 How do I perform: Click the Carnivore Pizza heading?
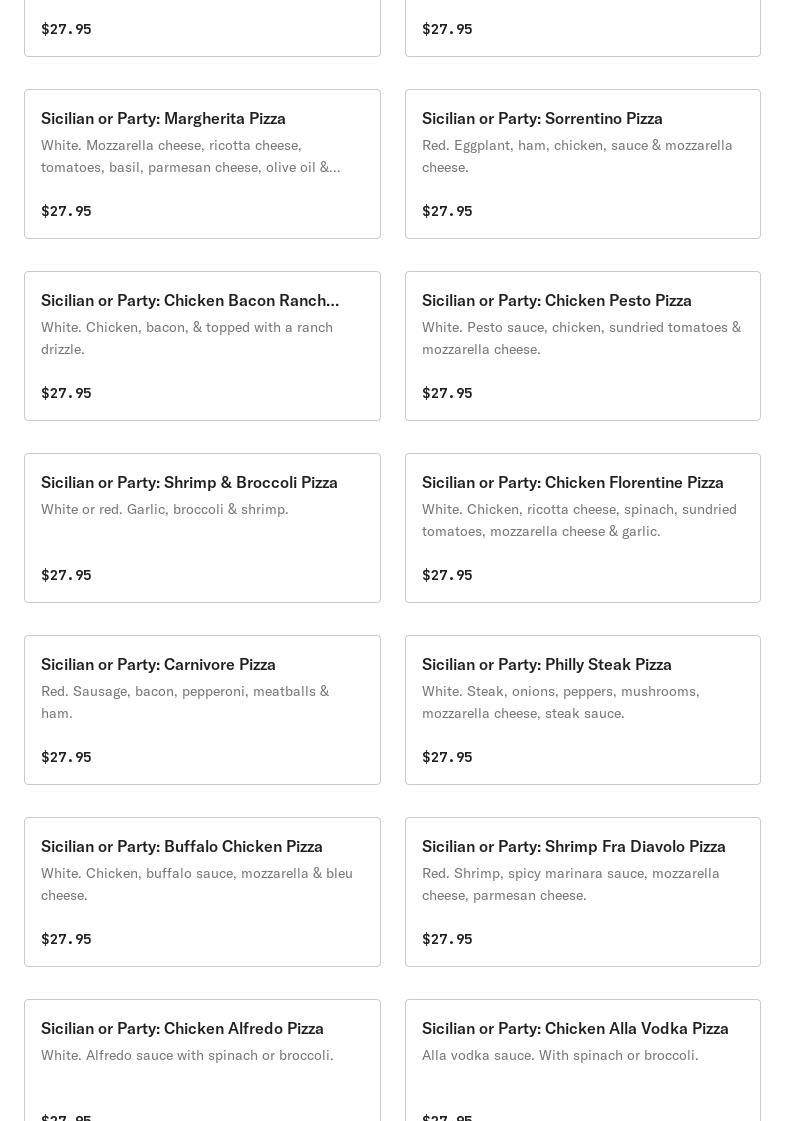[158, 664]
